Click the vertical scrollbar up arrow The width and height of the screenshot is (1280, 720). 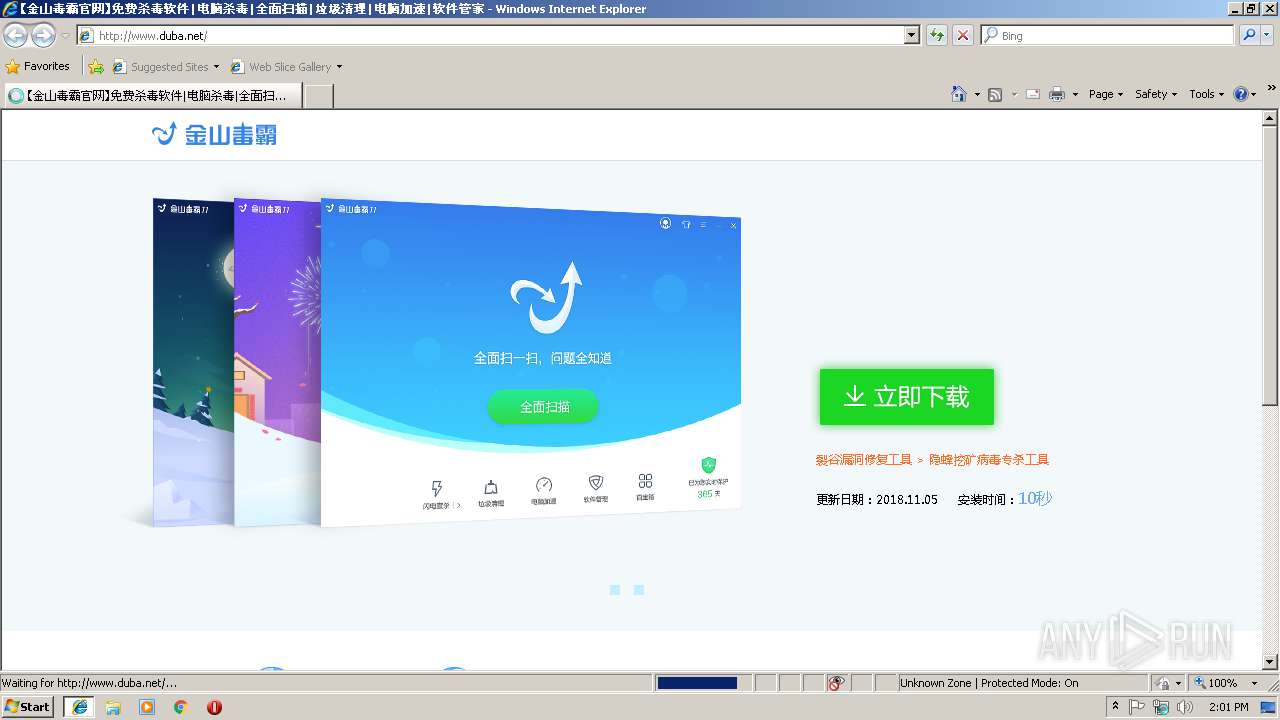coord(1270,118)
